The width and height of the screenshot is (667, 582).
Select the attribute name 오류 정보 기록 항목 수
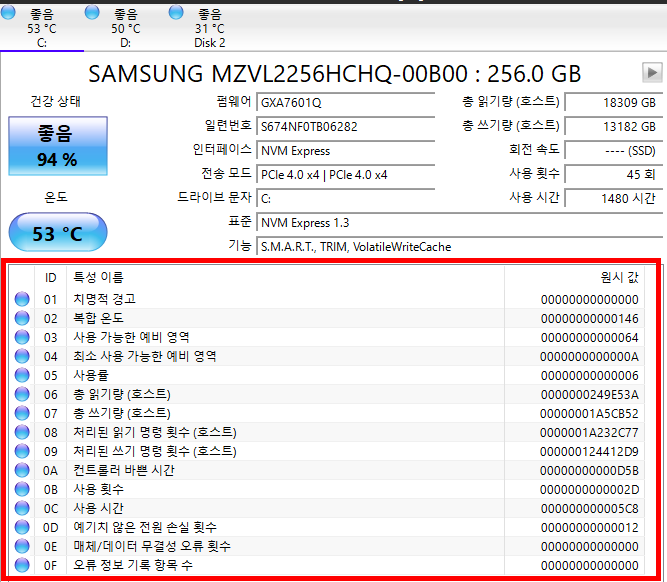tap(133, 565)
